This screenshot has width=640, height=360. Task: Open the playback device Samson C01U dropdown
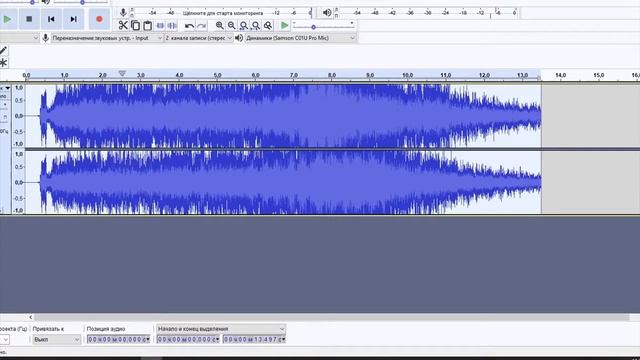300,38
